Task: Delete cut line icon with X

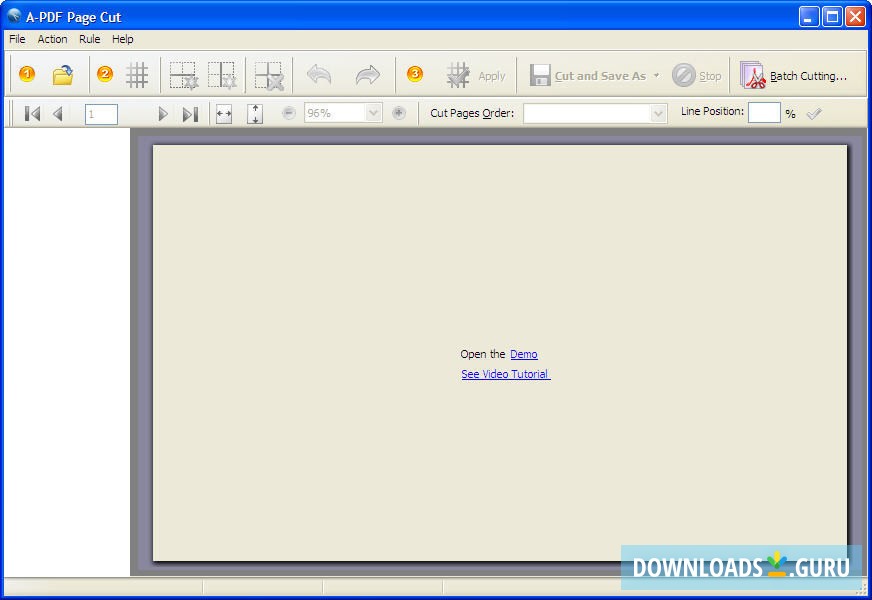Action: (x=269, y=75)
